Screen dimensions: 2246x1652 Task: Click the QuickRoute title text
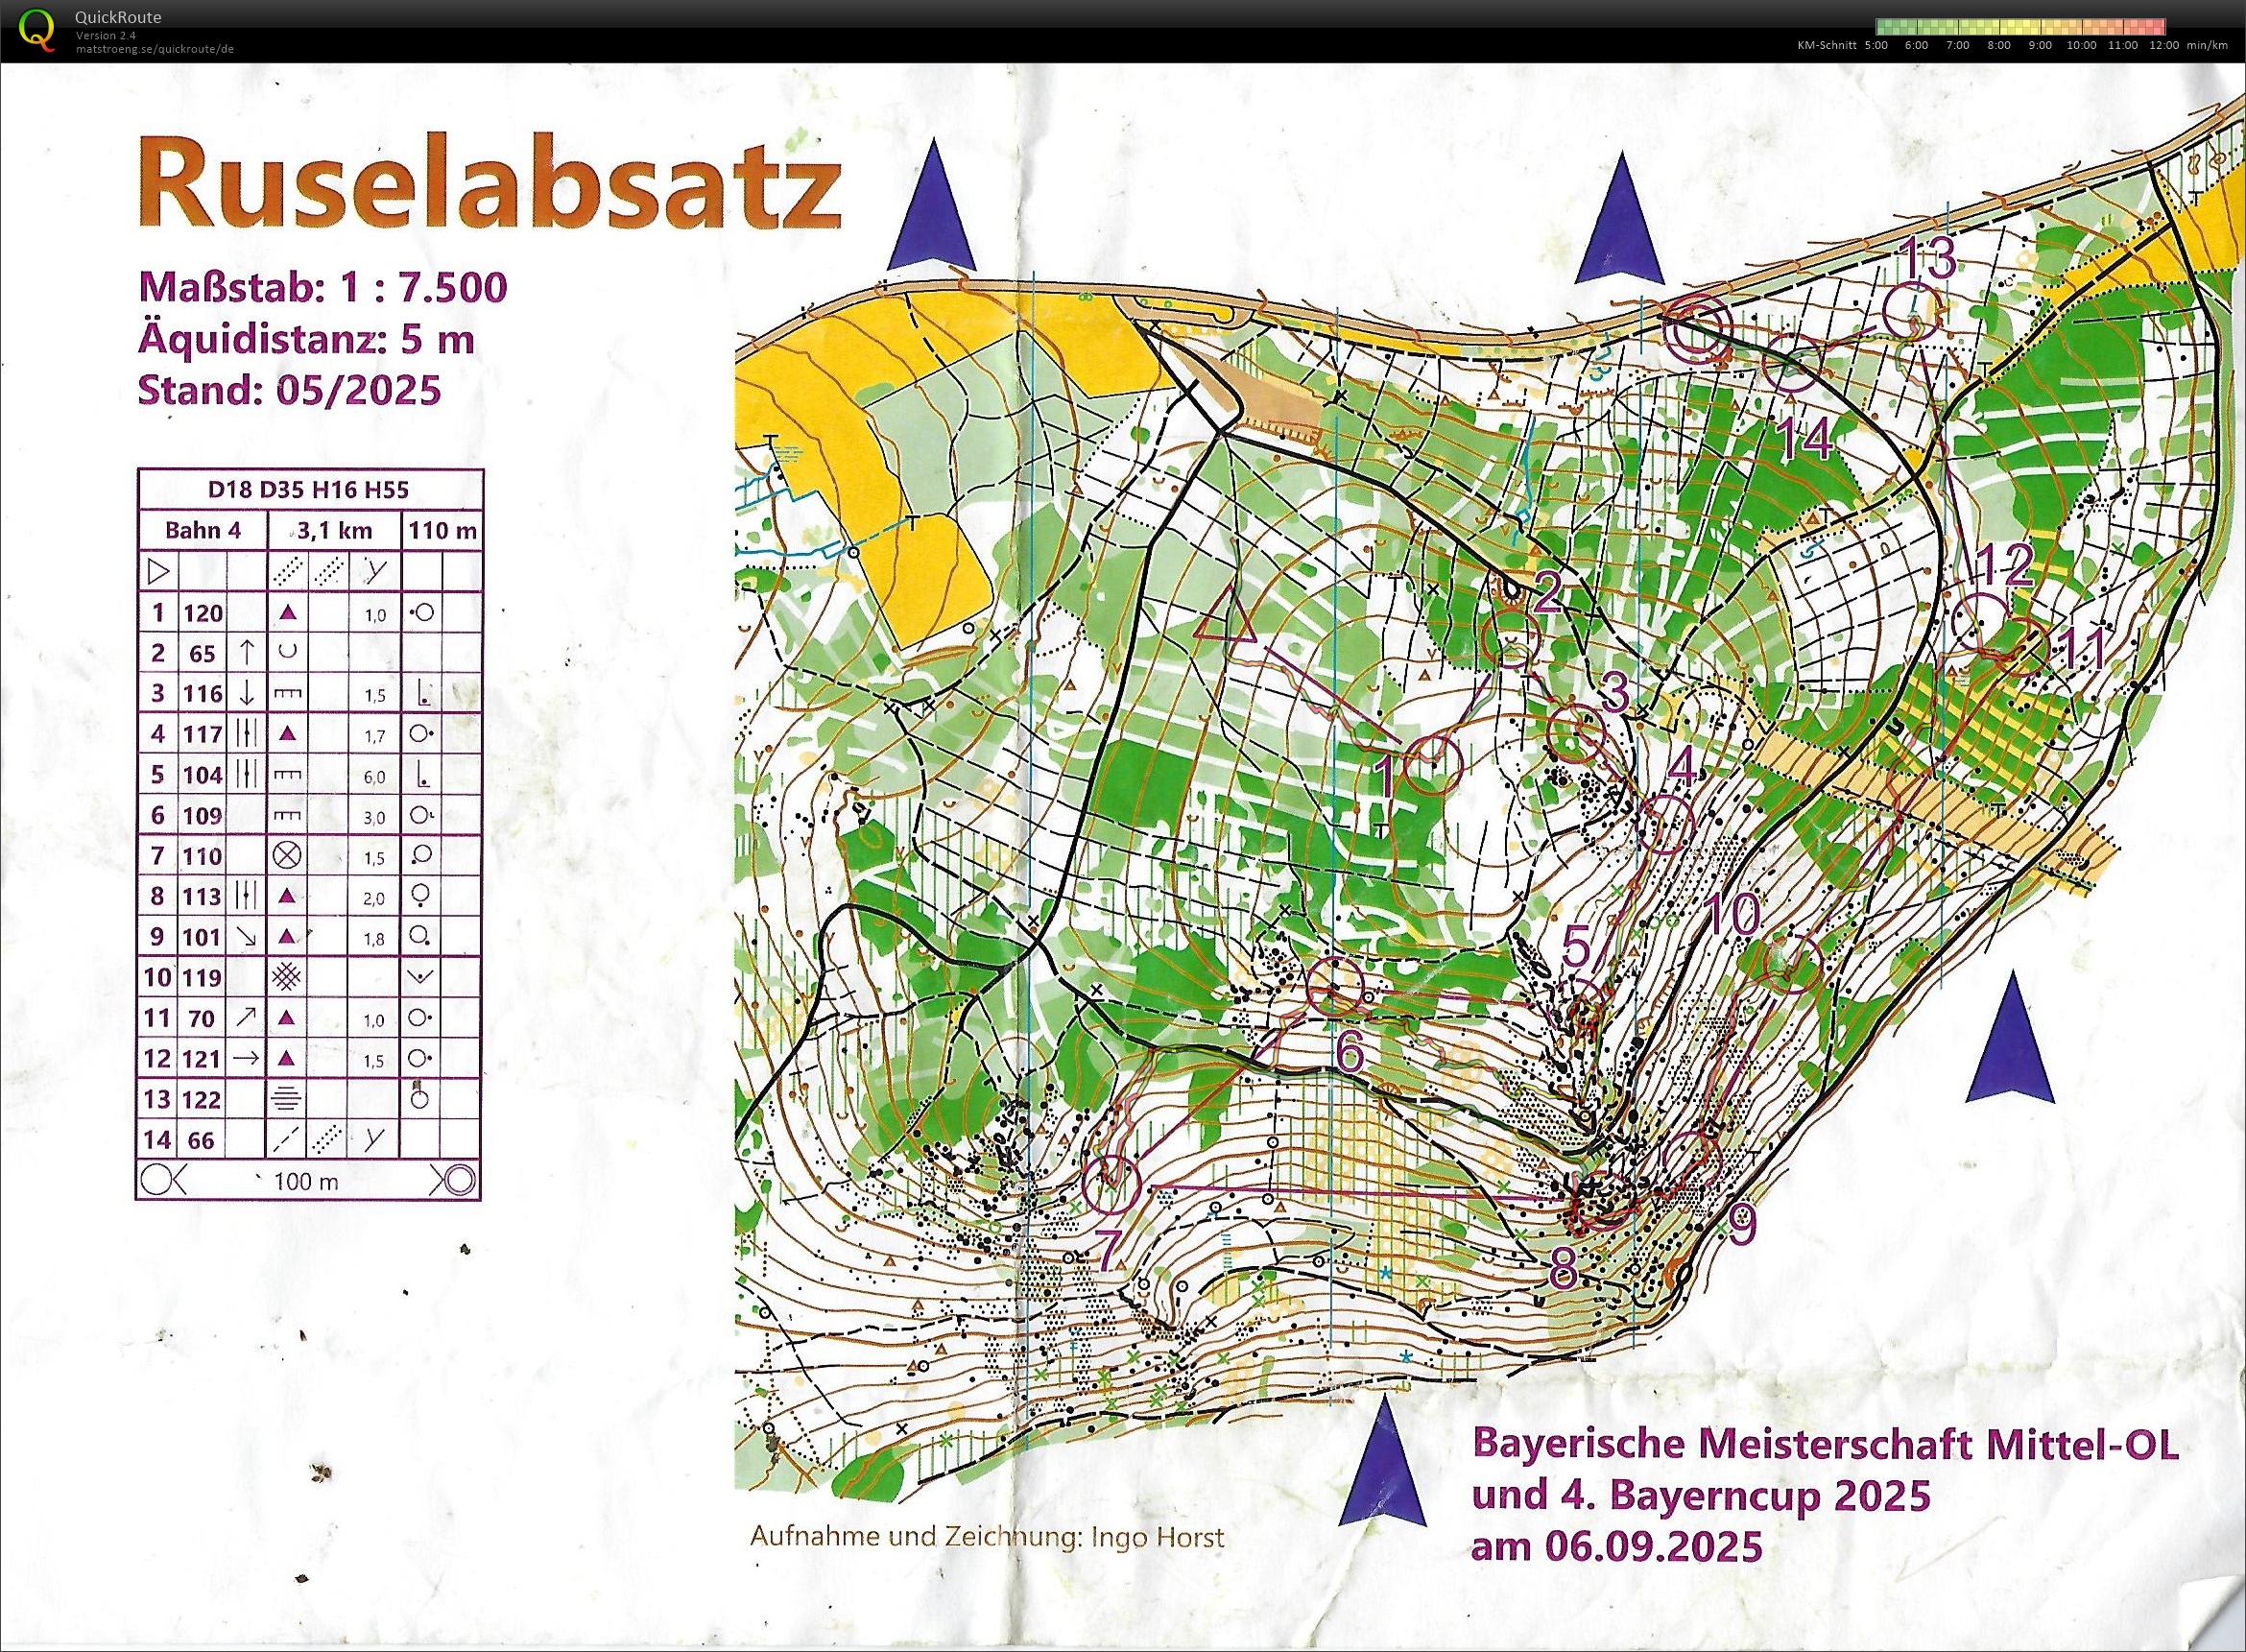click(117, 17)
